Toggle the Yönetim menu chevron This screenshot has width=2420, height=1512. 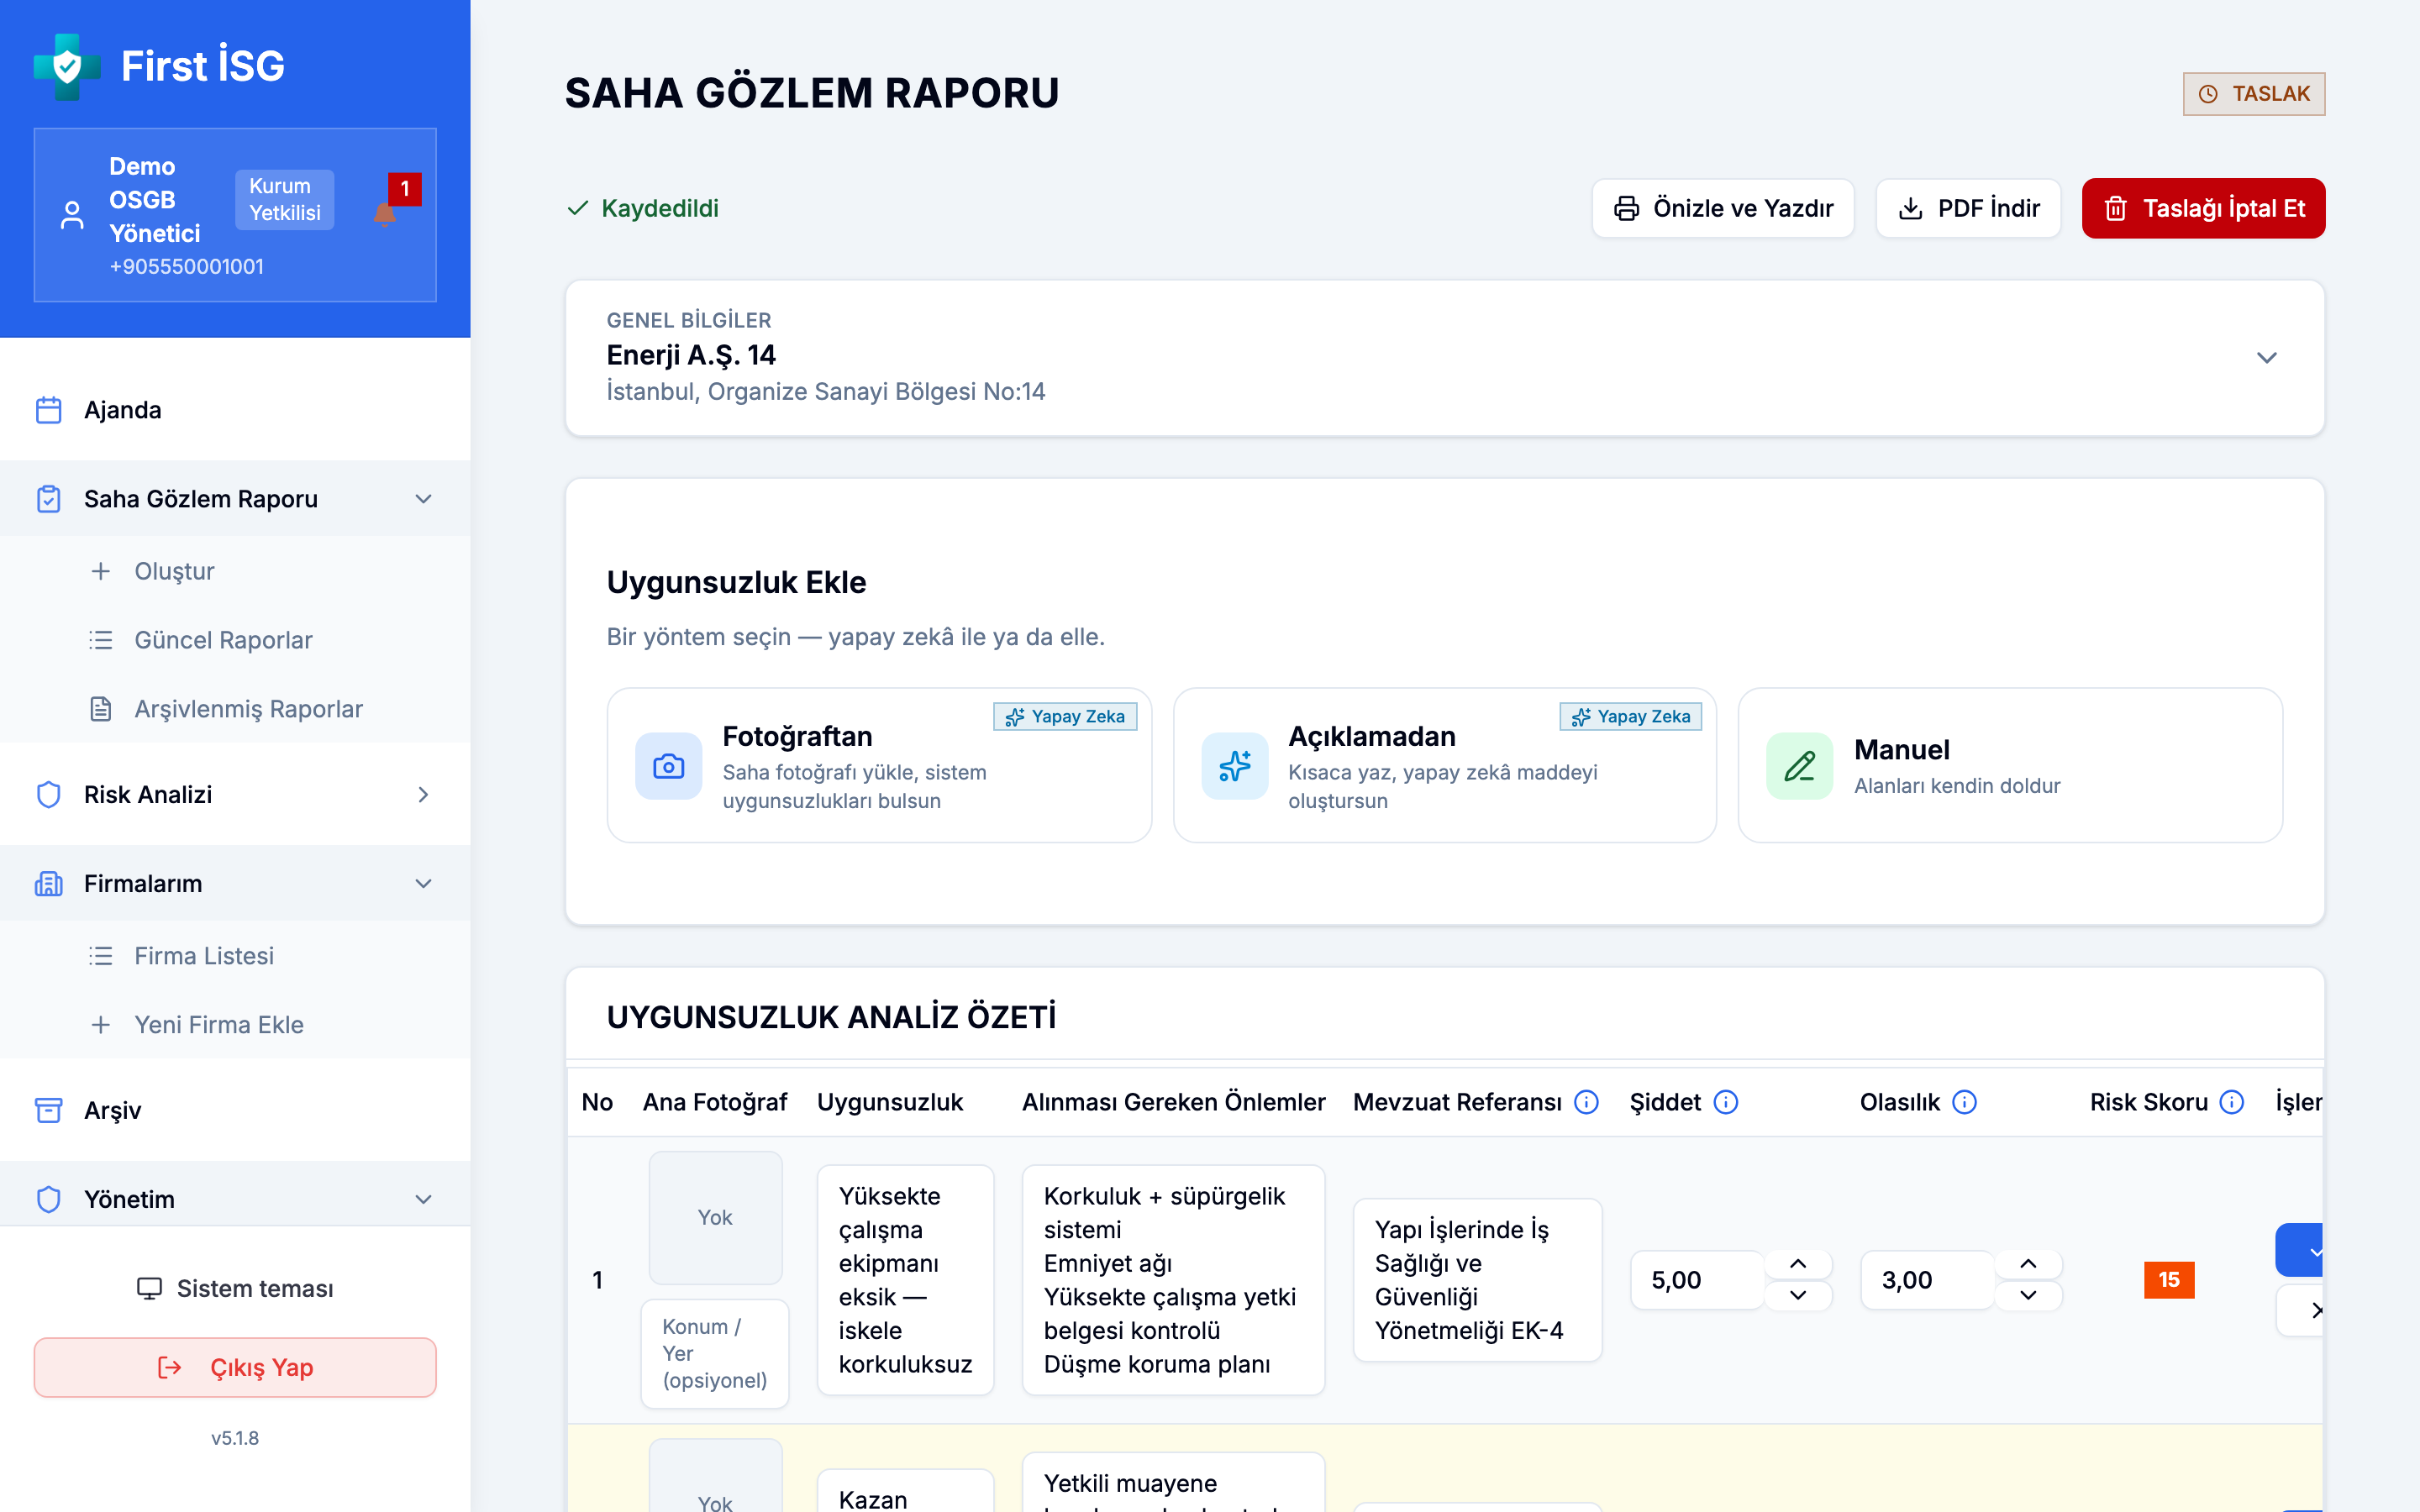(x=424, y=1199)
